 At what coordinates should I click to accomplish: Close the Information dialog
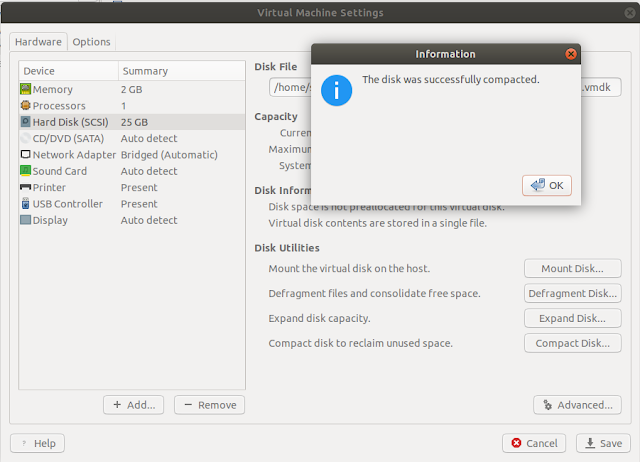(571, 54)
